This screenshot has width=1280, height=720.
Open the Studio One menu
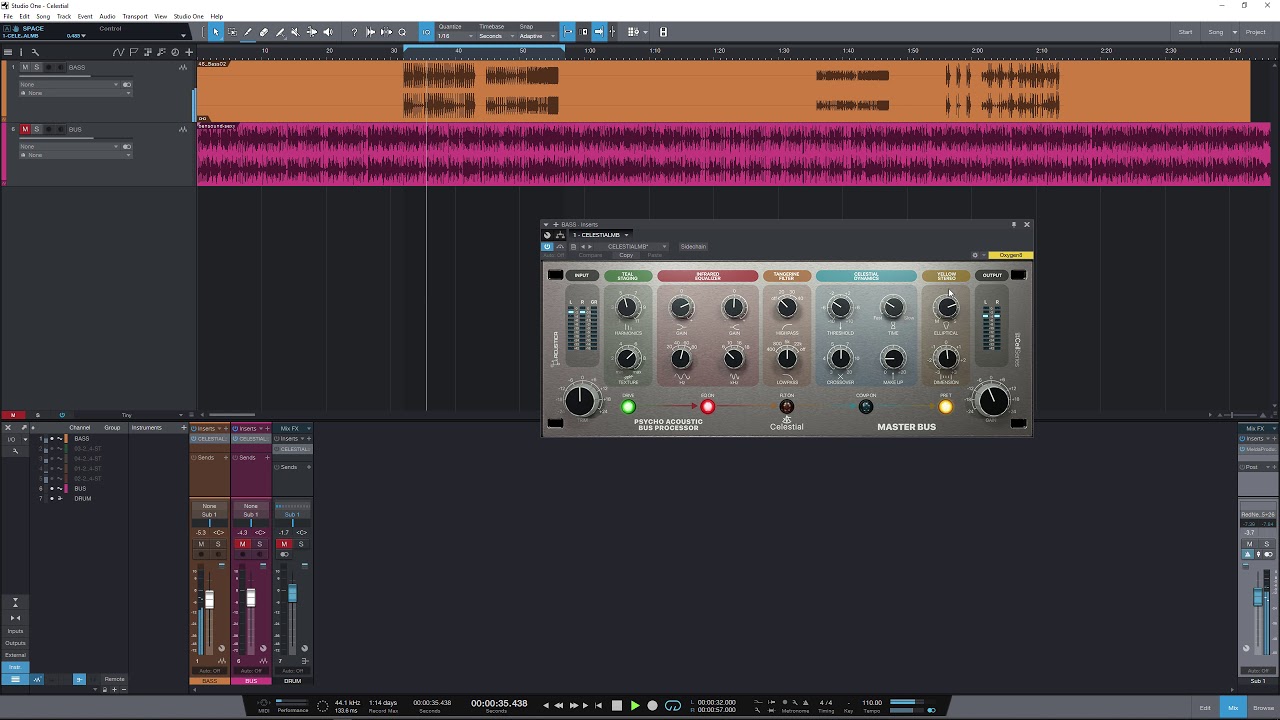[x=189, y=16]
